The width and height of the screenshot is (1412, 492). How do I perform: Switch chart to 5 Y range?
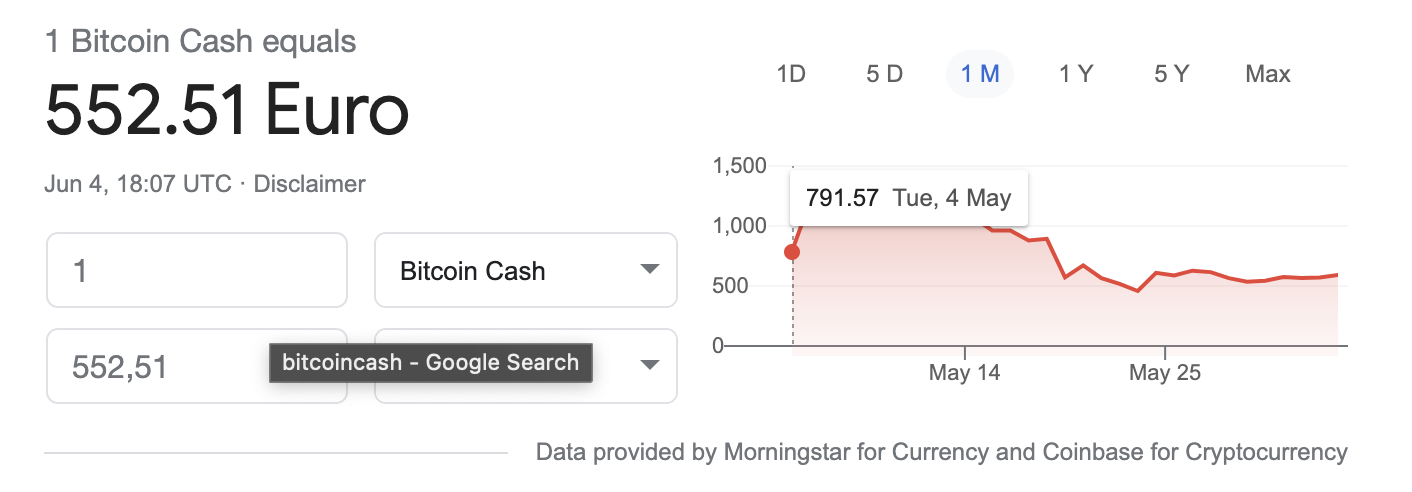click(1171, 74)
